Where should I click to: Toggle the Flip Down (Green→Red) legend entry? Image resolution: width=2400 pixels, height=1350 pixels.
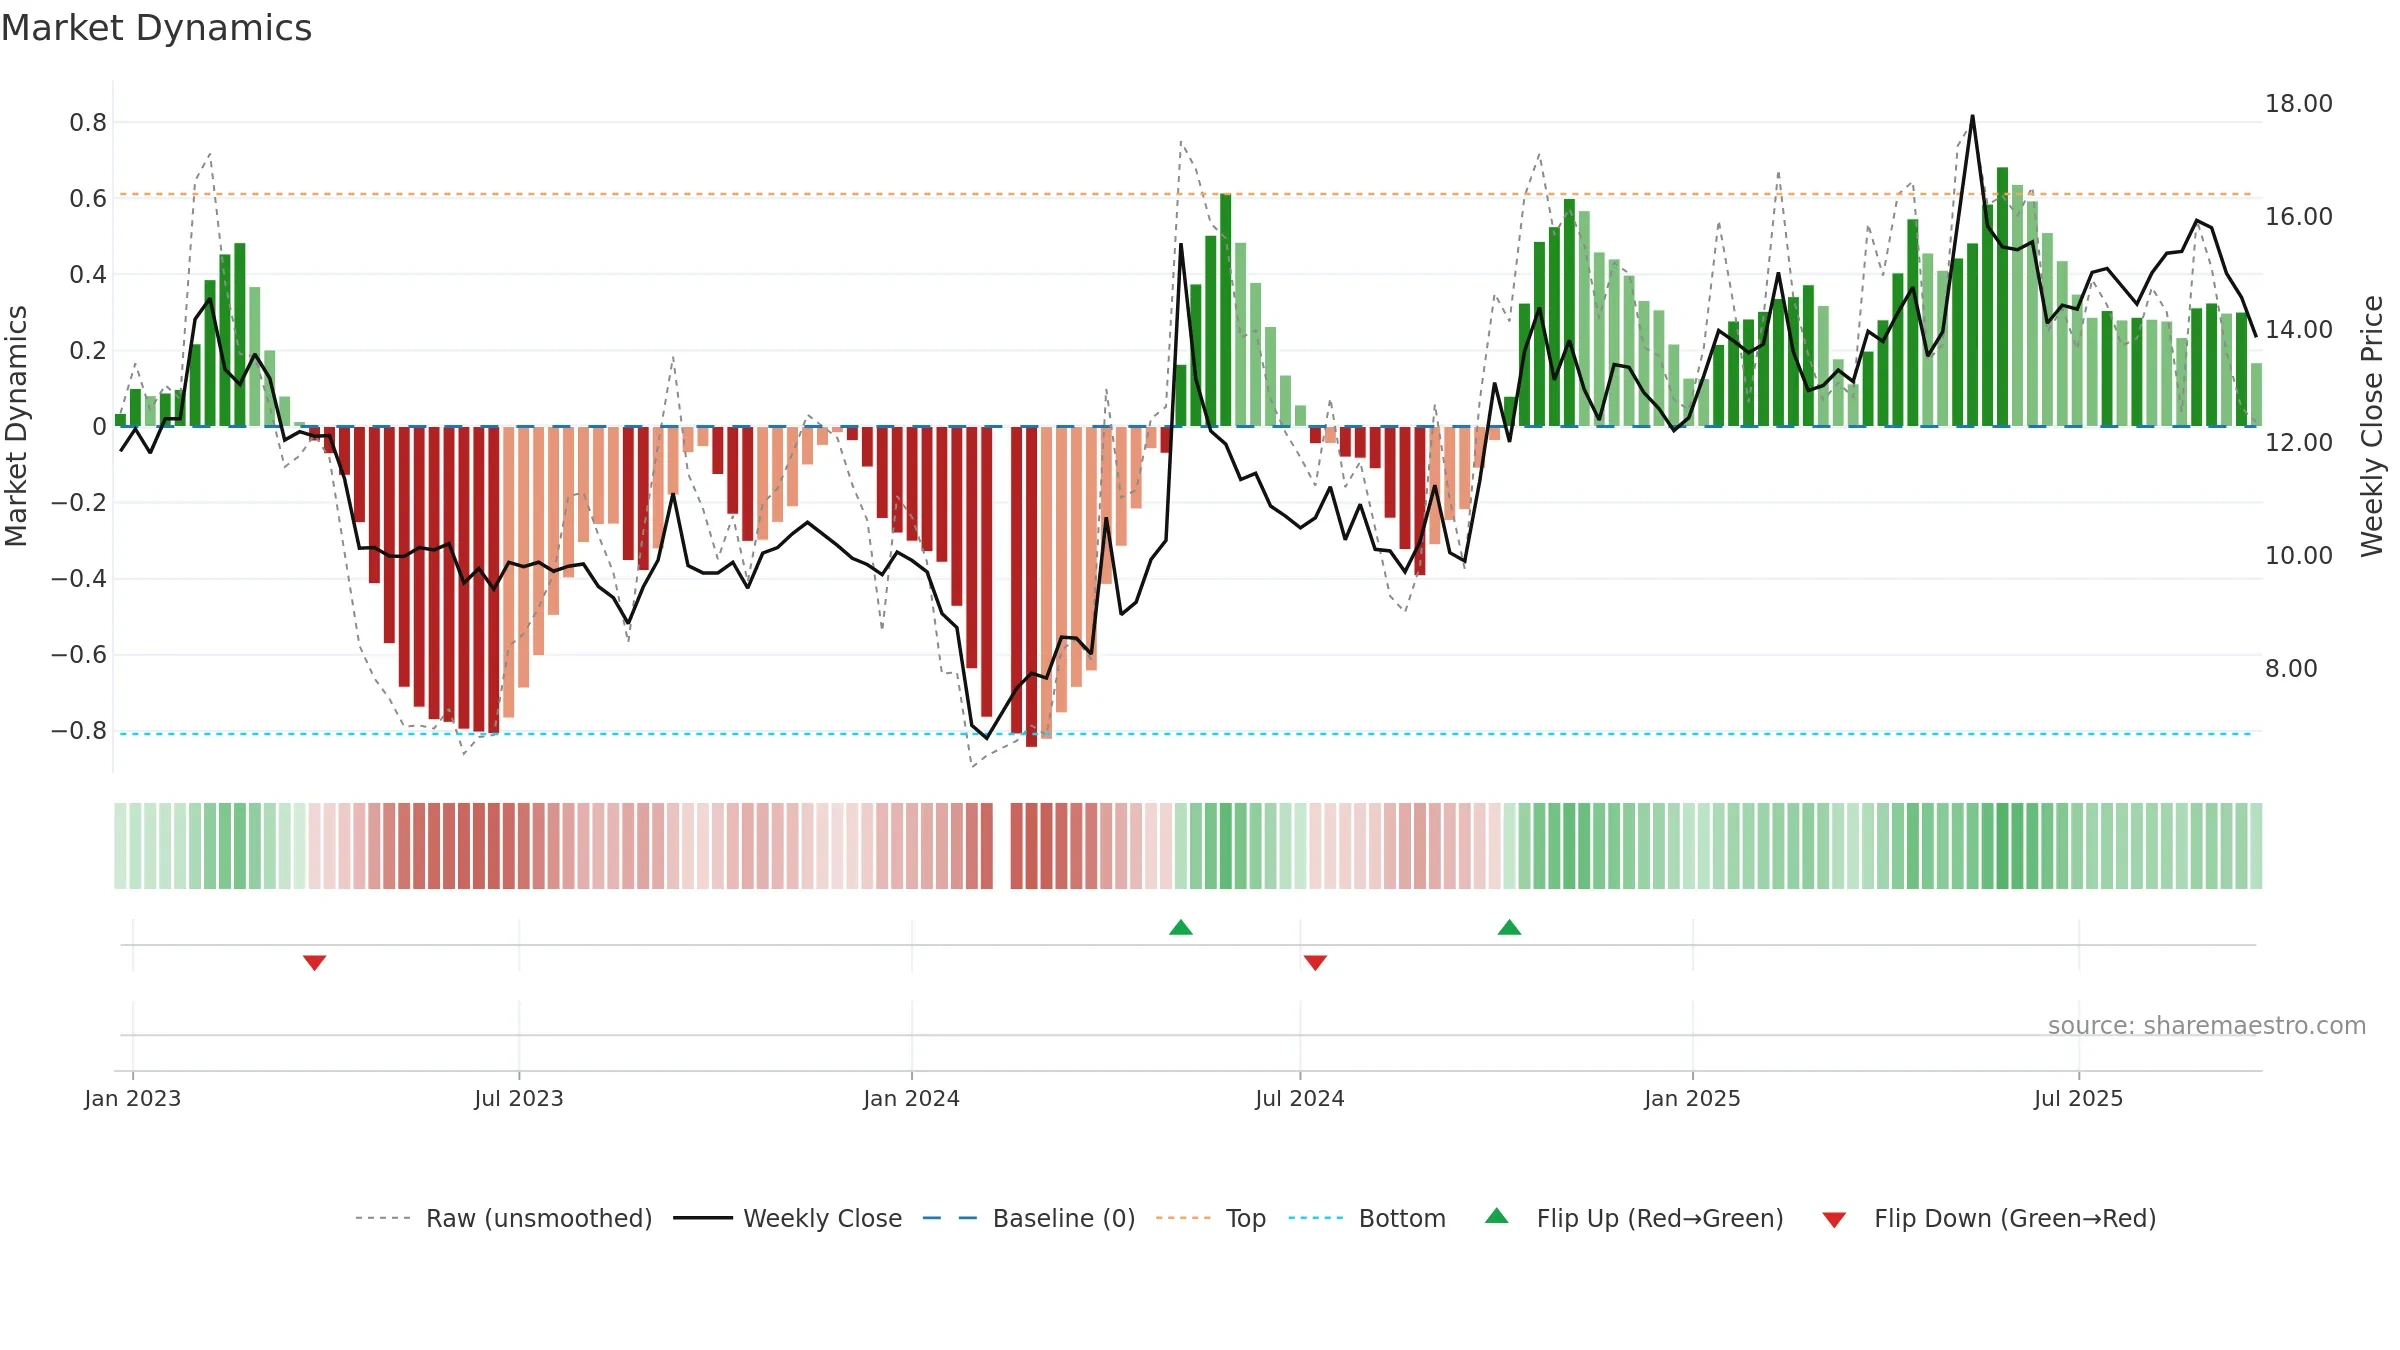coord(1988,1218)
